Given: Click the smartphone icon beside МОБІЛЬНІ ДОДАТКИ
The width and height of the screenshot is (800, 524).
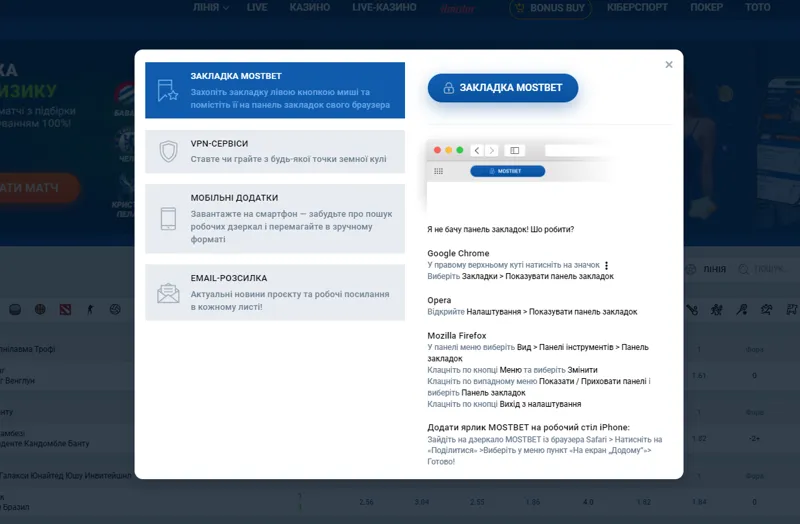Looking at the screenshot, I should tap(168, 219).
